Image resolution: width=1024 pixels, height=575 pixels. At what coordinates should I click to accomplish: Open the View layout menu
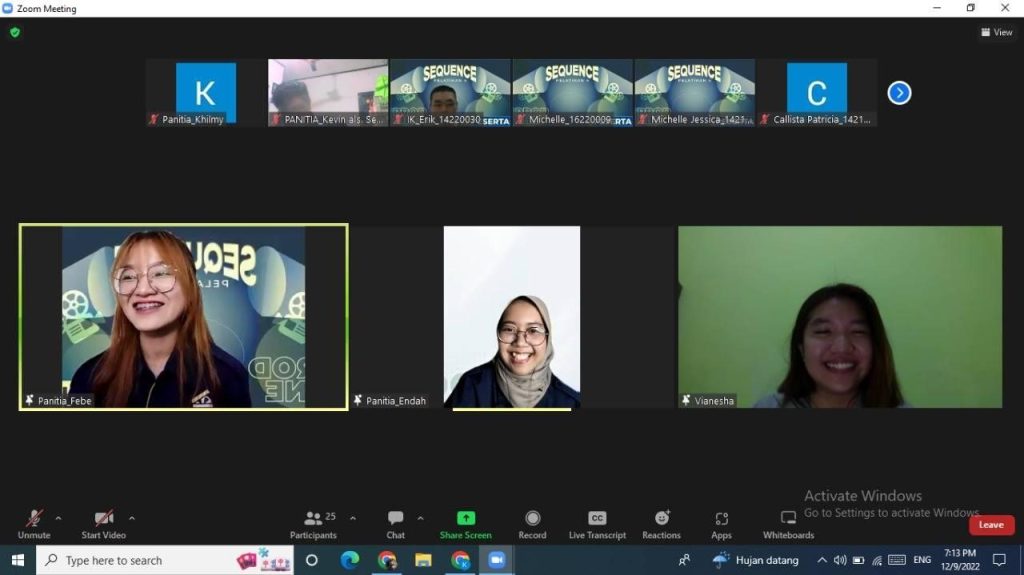click(x=997, y=32)
